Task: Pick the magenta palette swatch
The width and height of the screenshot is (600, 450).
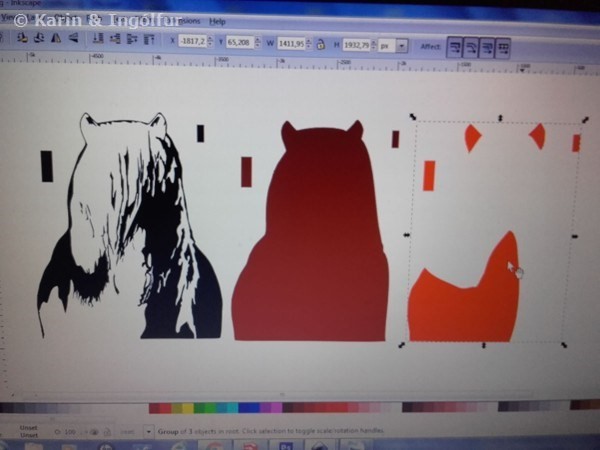Action: [276, 408]
